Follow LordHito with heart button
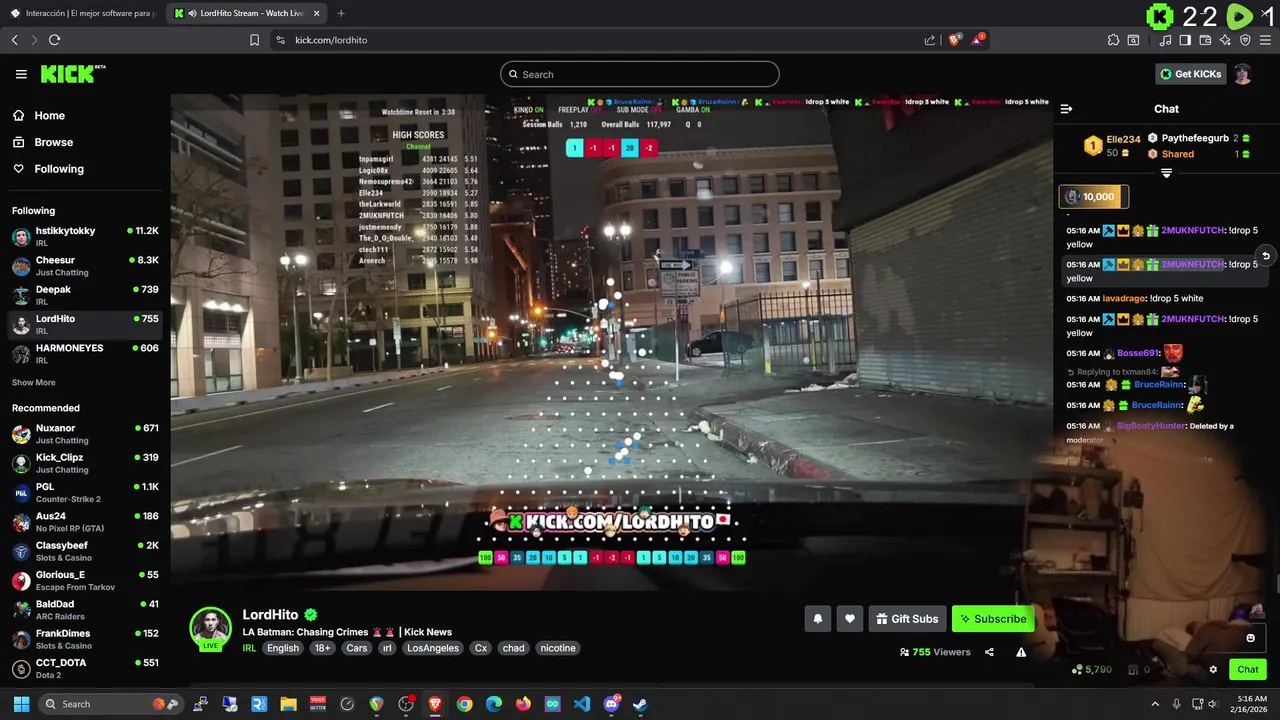The width and height of the screenshot is (1280, 720). click(x=850, y=619)
